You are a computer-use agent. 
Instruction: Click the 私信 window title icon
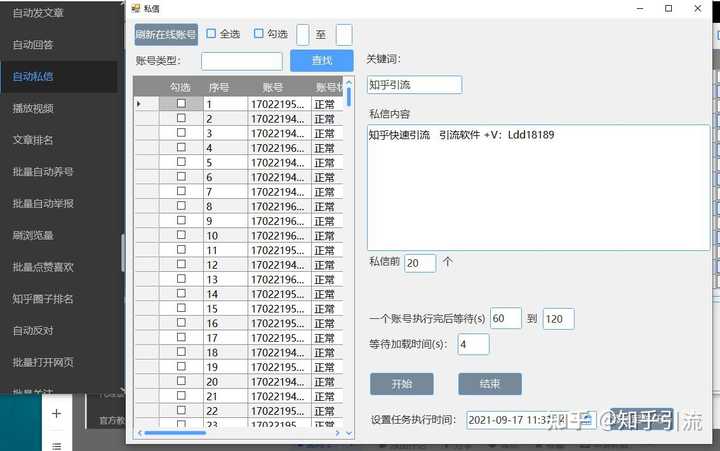135,8
